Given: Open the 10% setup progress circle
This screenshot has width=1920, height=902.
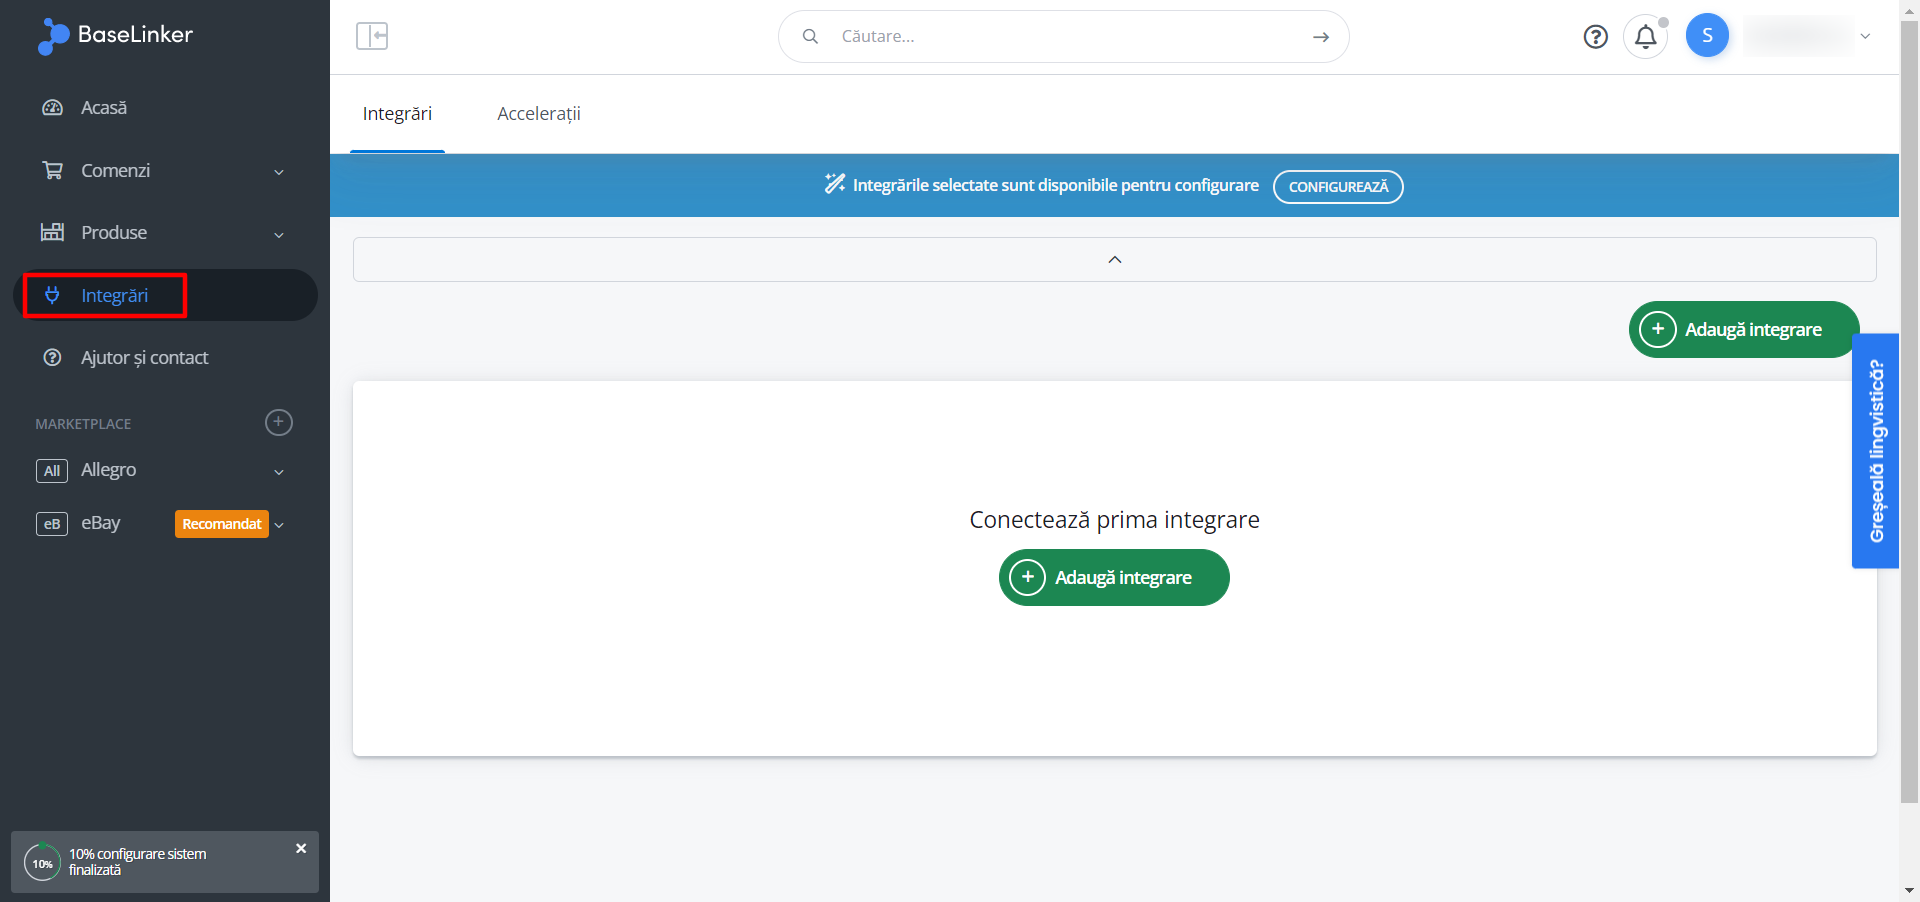Looking at the screenshot, I should click(x=42, y=862).
